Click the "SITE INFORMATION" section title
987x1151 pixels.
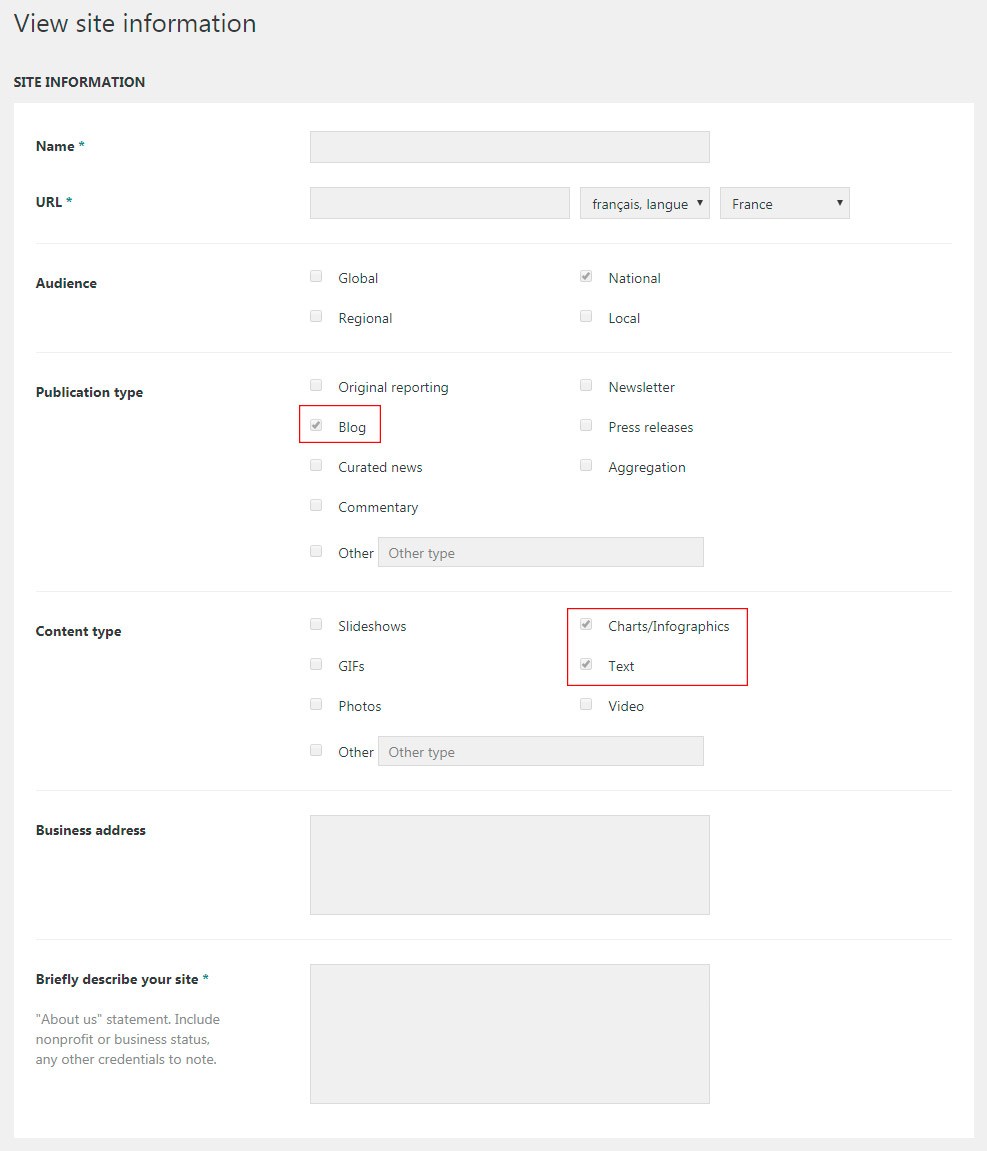pos(79,82)
